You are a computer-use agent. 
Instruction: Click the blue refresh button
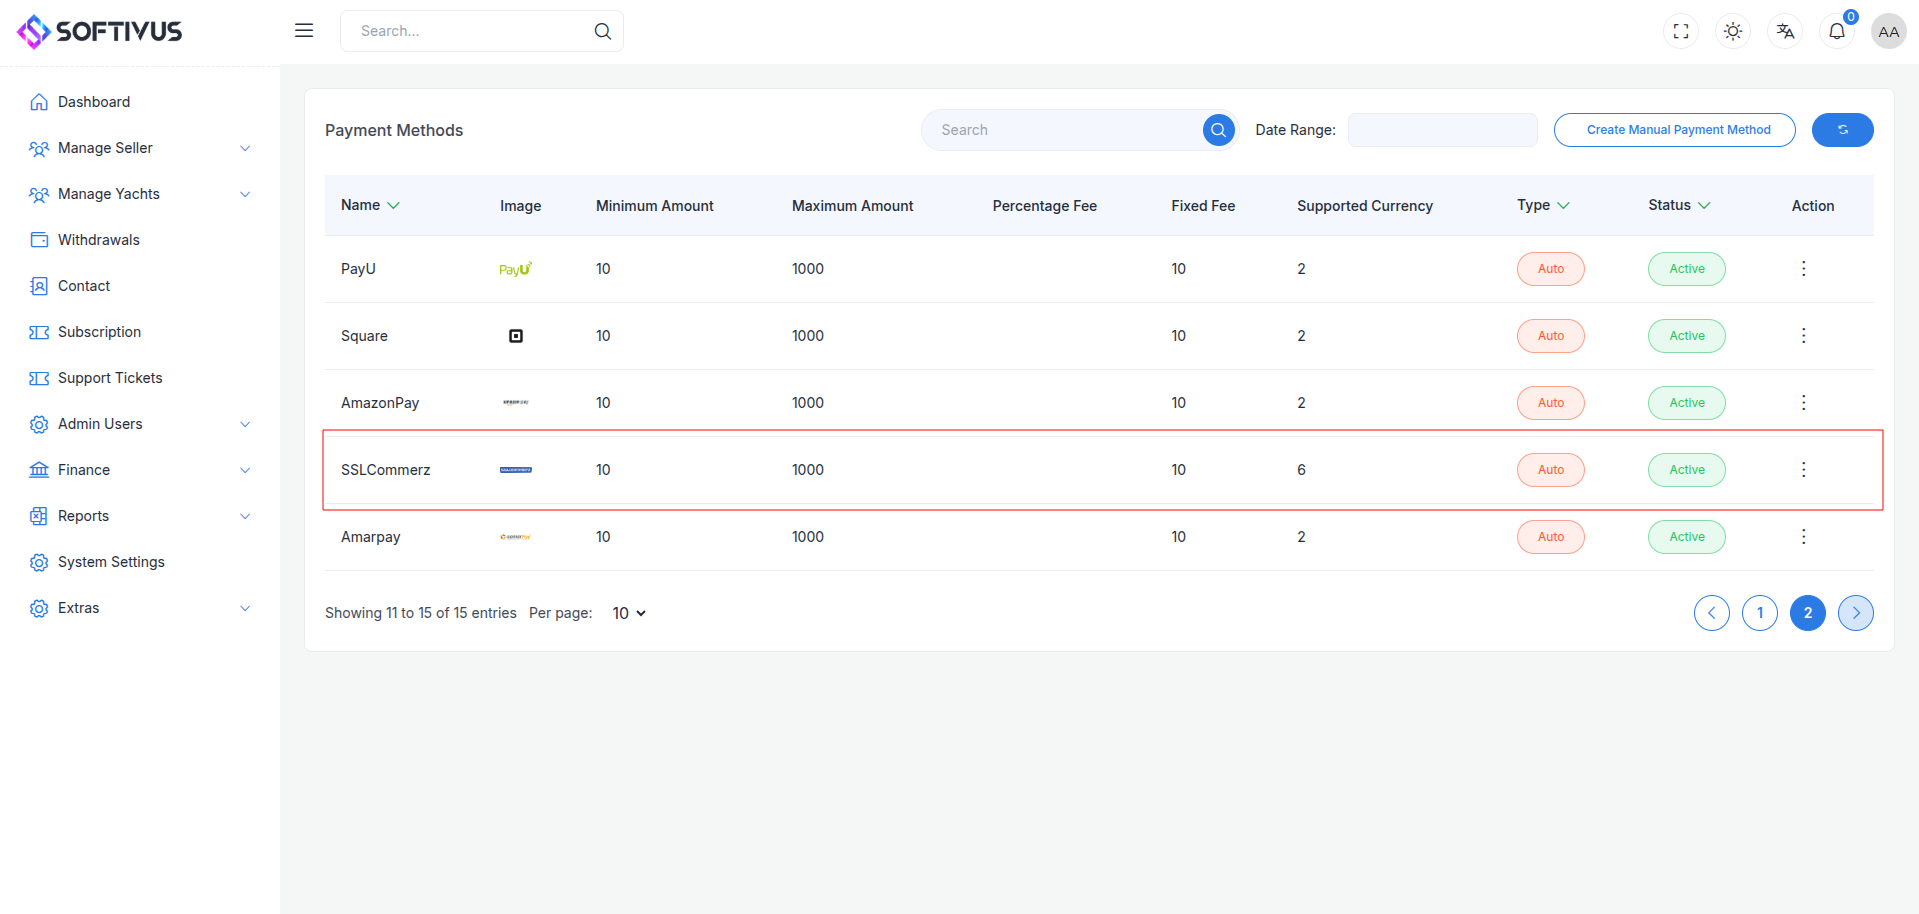pyautogui.click(x=1843, y=130)
